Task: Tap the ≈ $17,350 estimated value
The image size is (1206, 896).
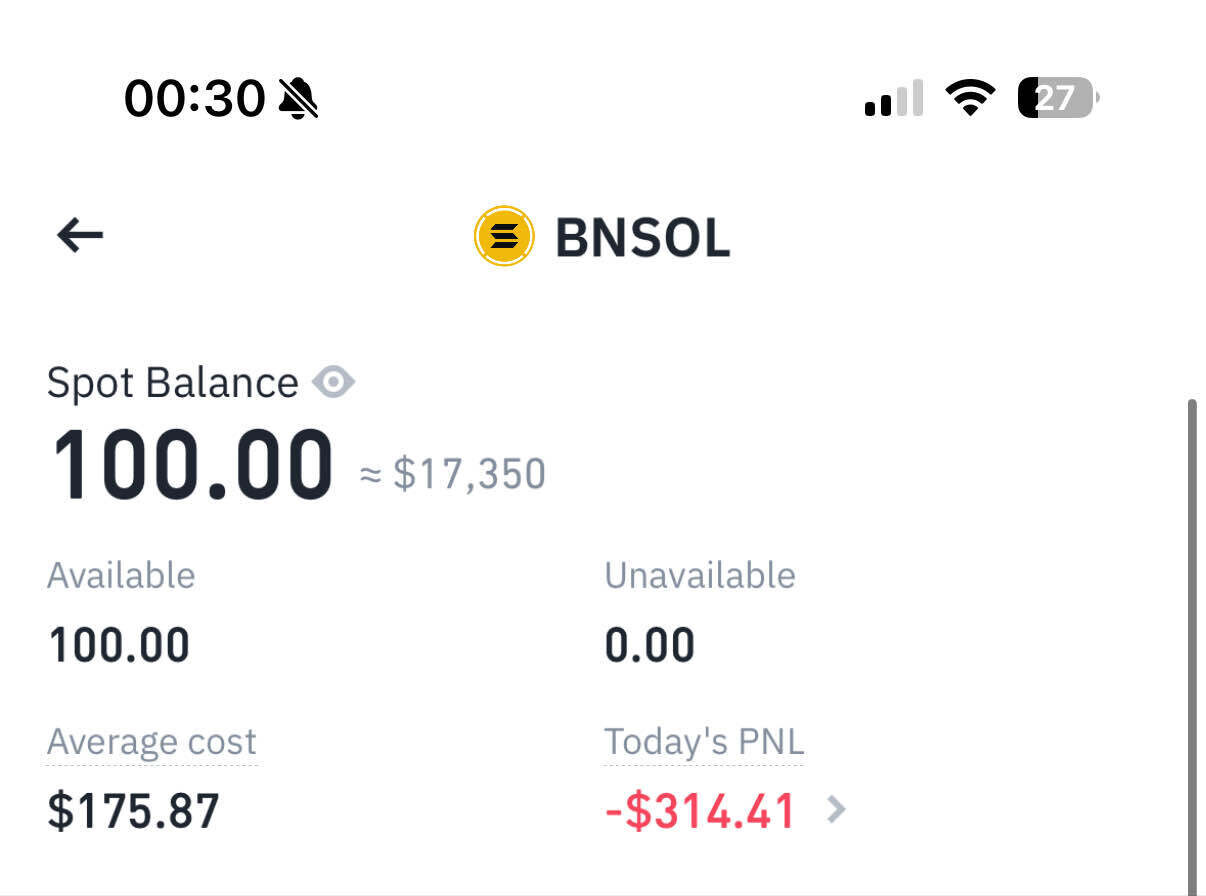Action: tap(452, 474)
